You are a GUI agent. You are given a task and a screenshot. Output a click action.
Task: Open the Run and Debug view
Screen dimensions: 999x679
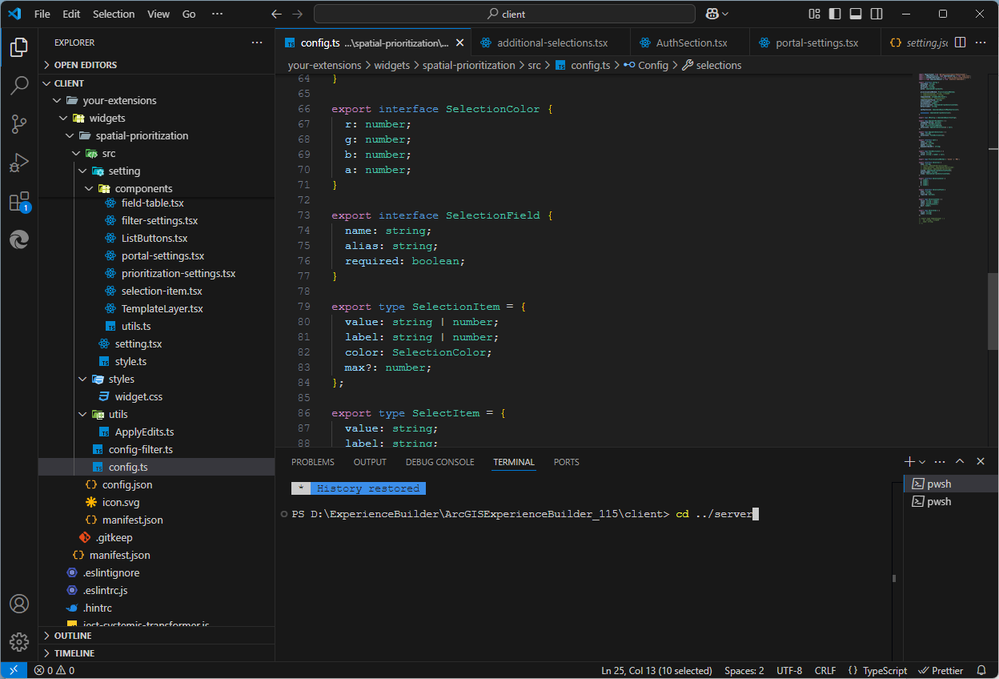[x=19, y=163]
